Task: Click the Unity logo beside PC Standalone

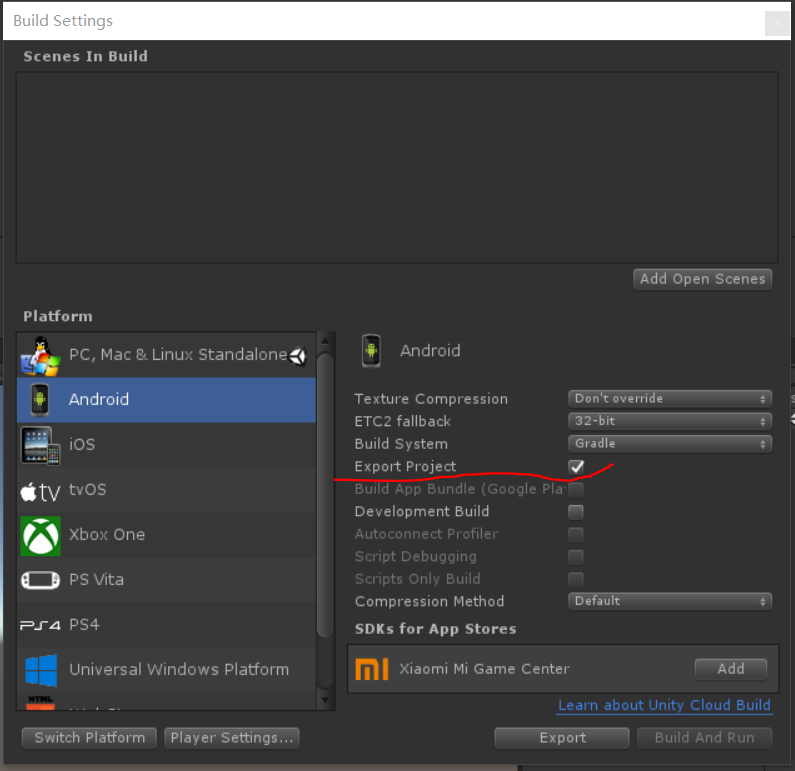Action: pyautogui.click(x=298, y=356)
